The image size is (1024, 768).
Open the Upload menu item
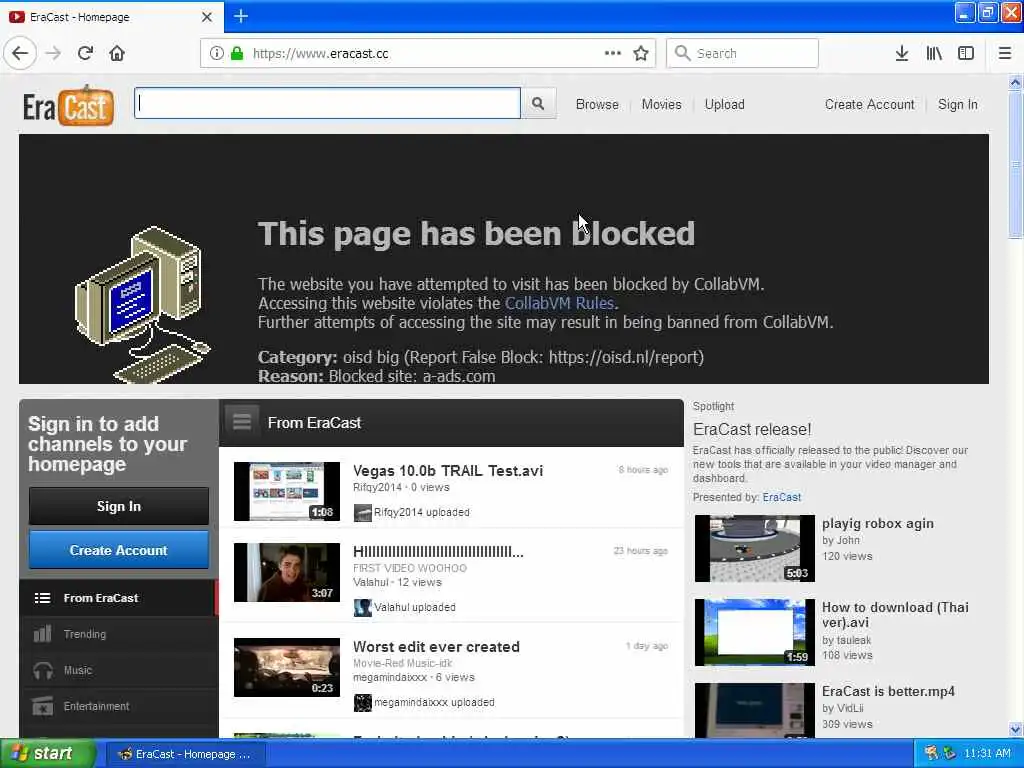click(x=724, y=104)
